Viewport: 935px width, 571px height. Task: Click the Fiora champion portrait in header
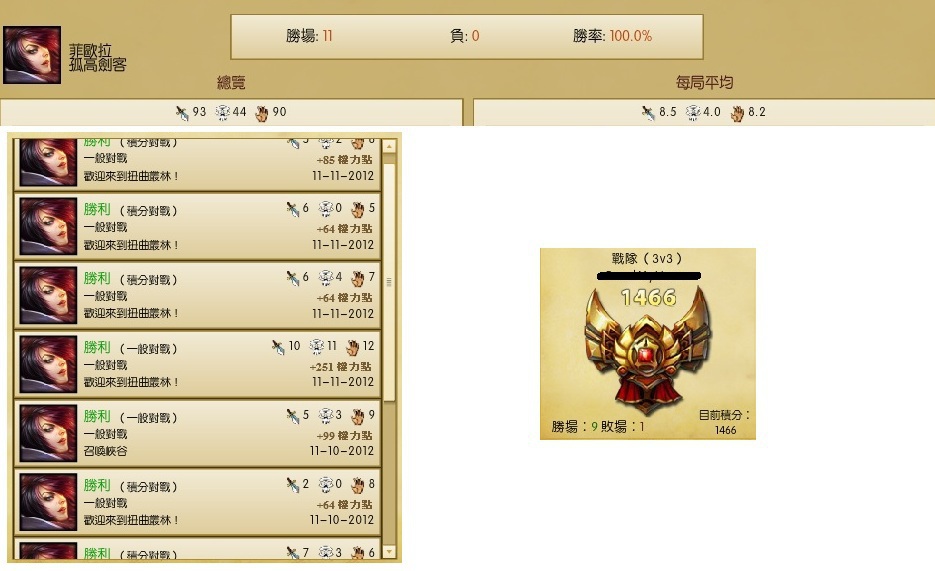[x=32, y=55]
